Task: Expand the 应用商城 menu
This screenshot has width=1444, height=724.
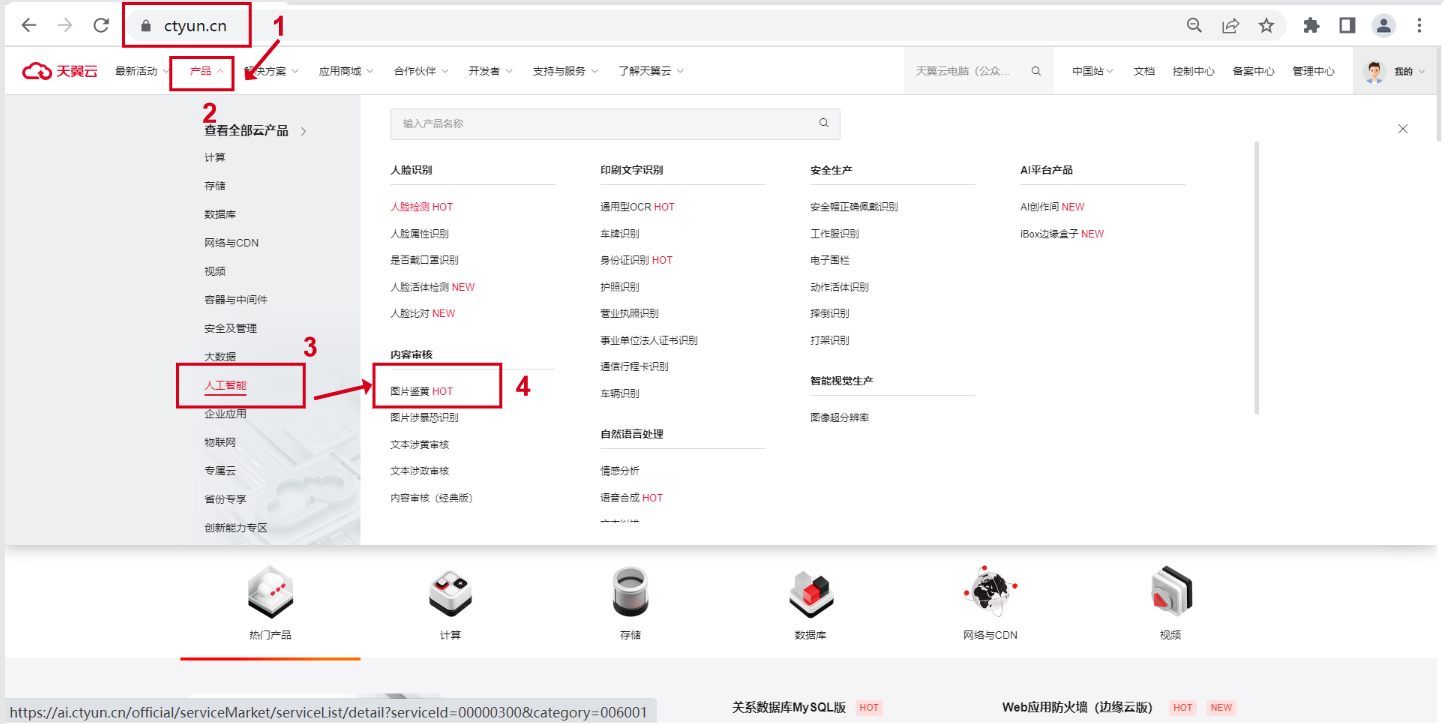Action: pyautogui.click(x=346, y=71)
